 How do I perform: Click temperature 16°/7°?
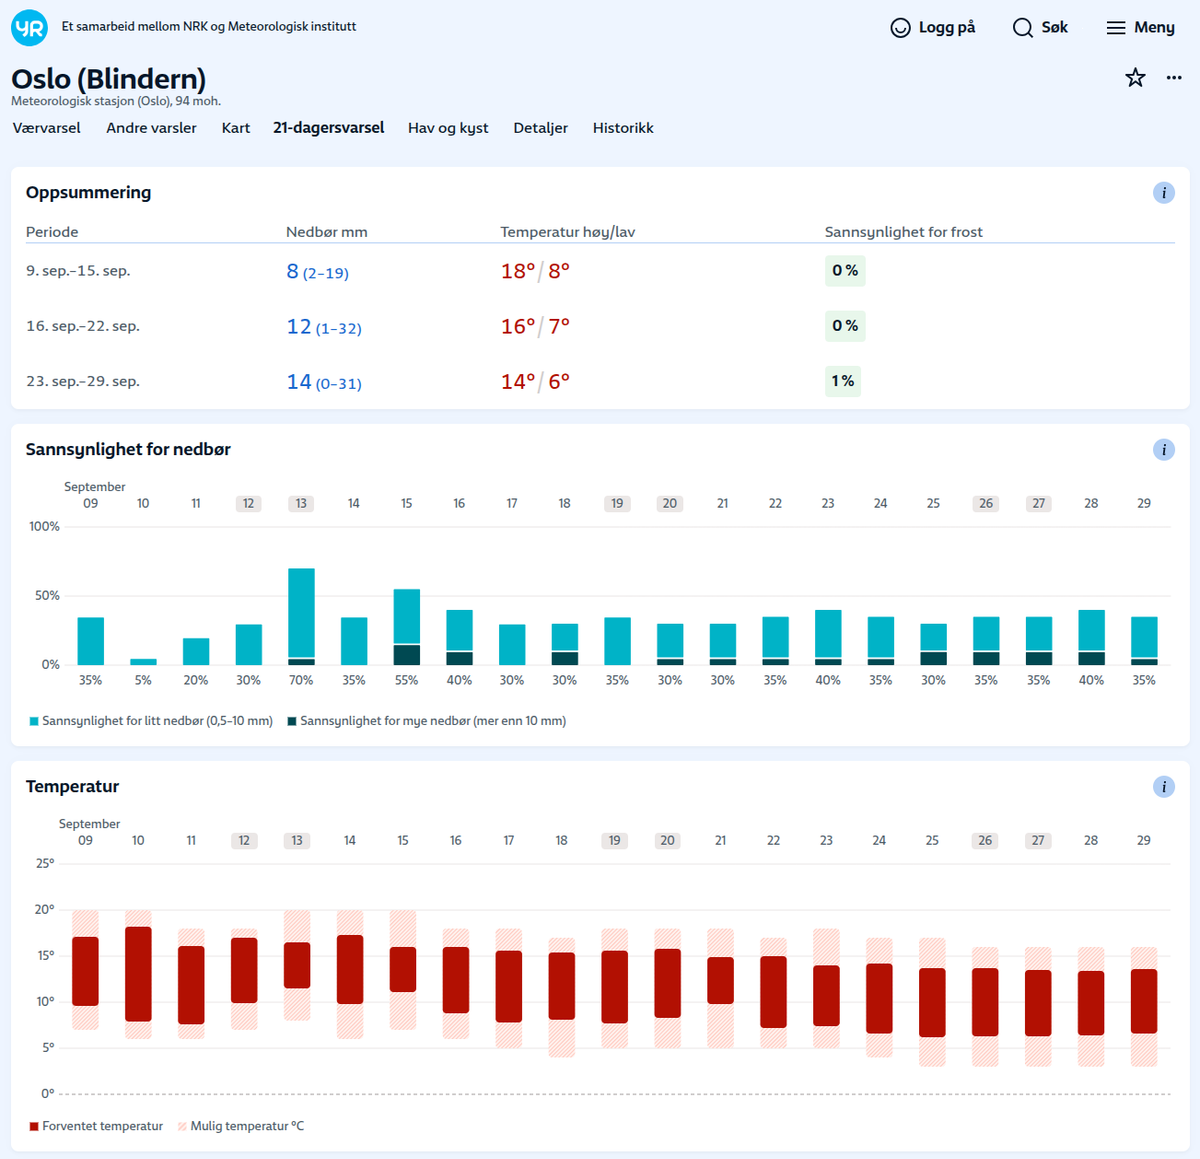pyautogui.click(x=535, y=326)
